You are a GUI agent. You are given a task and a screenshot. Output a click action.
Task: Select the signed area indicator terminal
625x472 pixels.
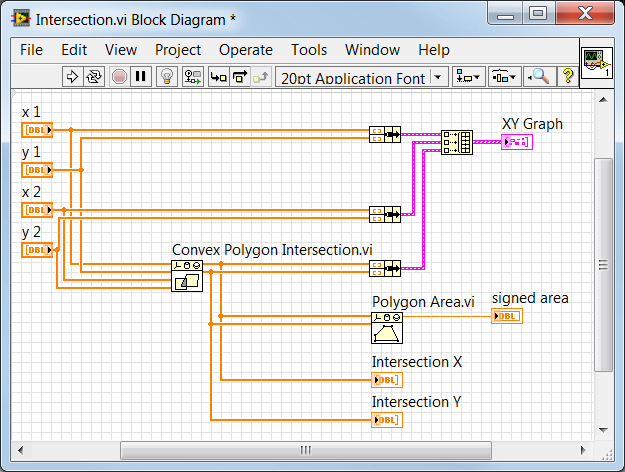tap(507, 316)
